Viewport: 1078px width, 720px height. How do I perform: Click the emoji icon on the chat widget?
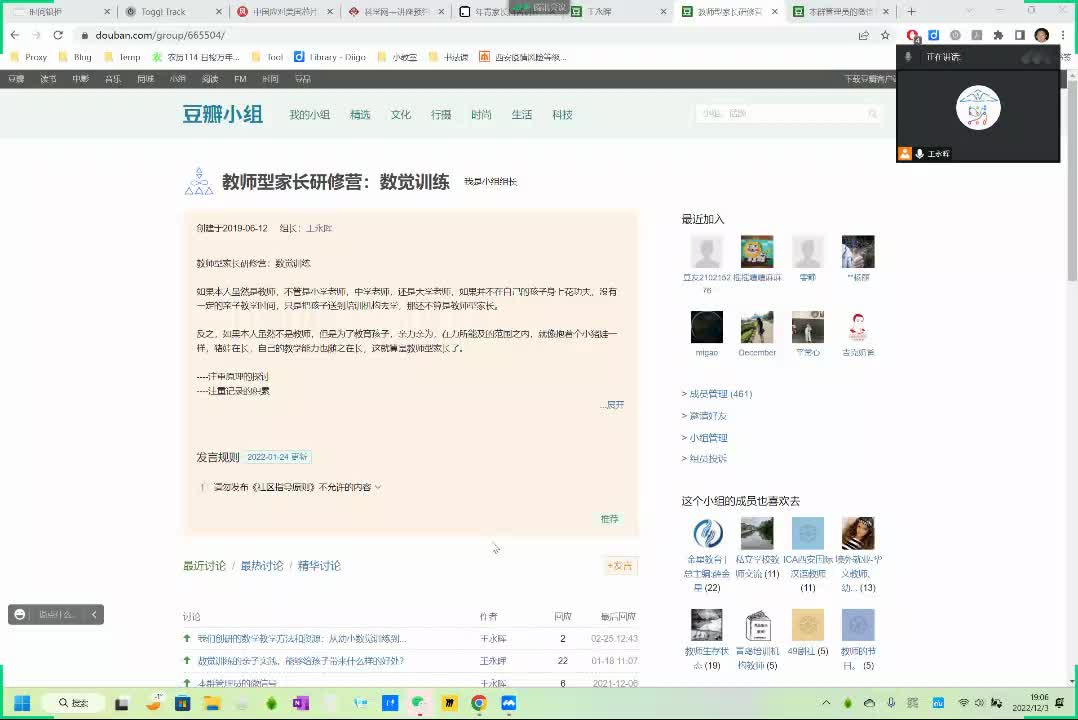20,614
